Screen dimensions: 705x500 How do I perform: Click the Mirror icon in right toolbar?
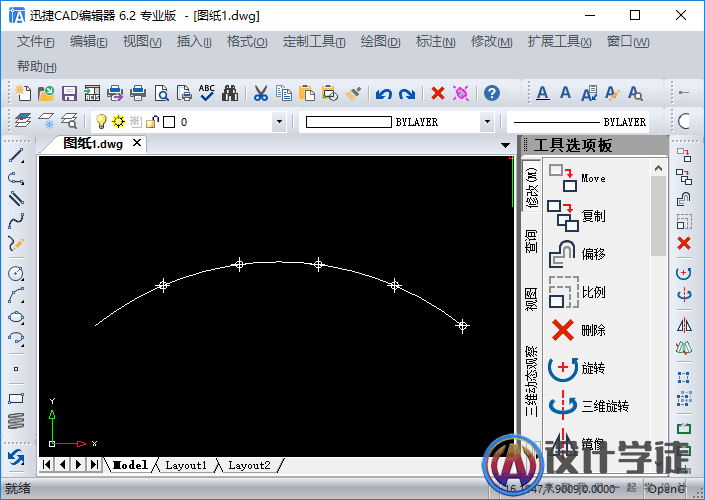click(684, 325)
